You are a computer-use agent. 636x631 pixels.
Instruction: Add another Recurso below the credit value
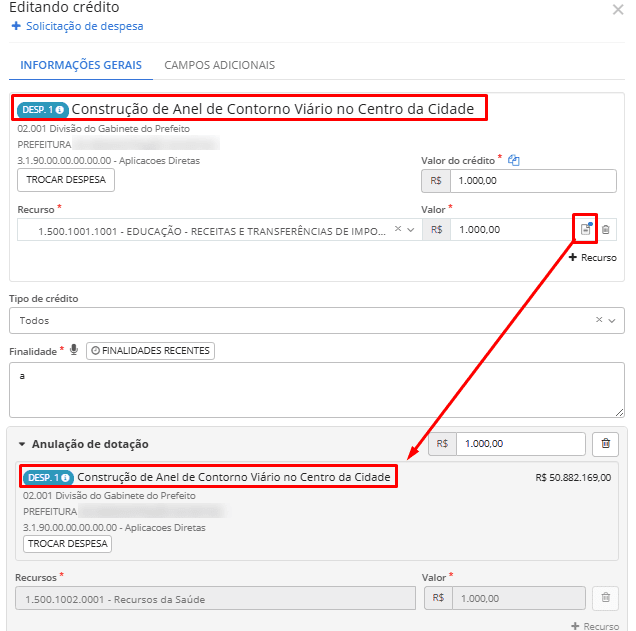point(592,257)
